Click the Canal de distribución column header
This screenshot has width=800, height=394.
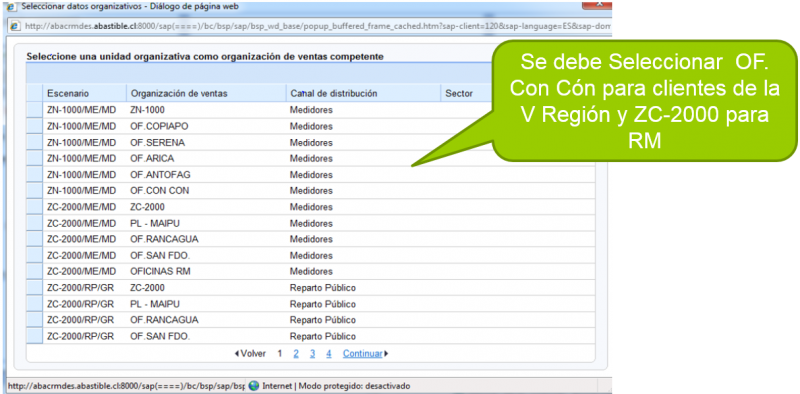[x=363, y=93]
